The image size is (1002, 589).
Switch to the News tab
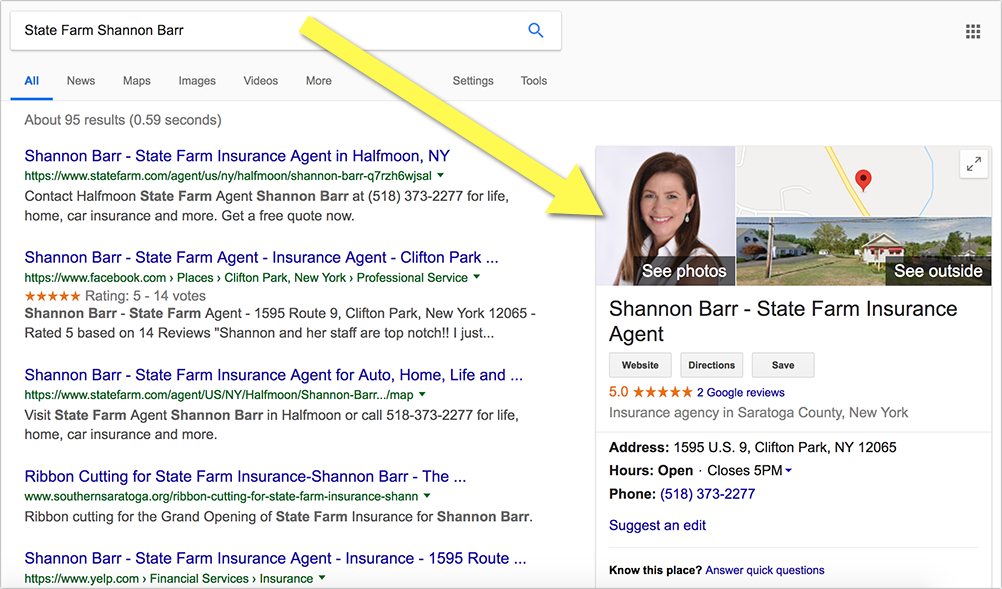tap(81, 80)
